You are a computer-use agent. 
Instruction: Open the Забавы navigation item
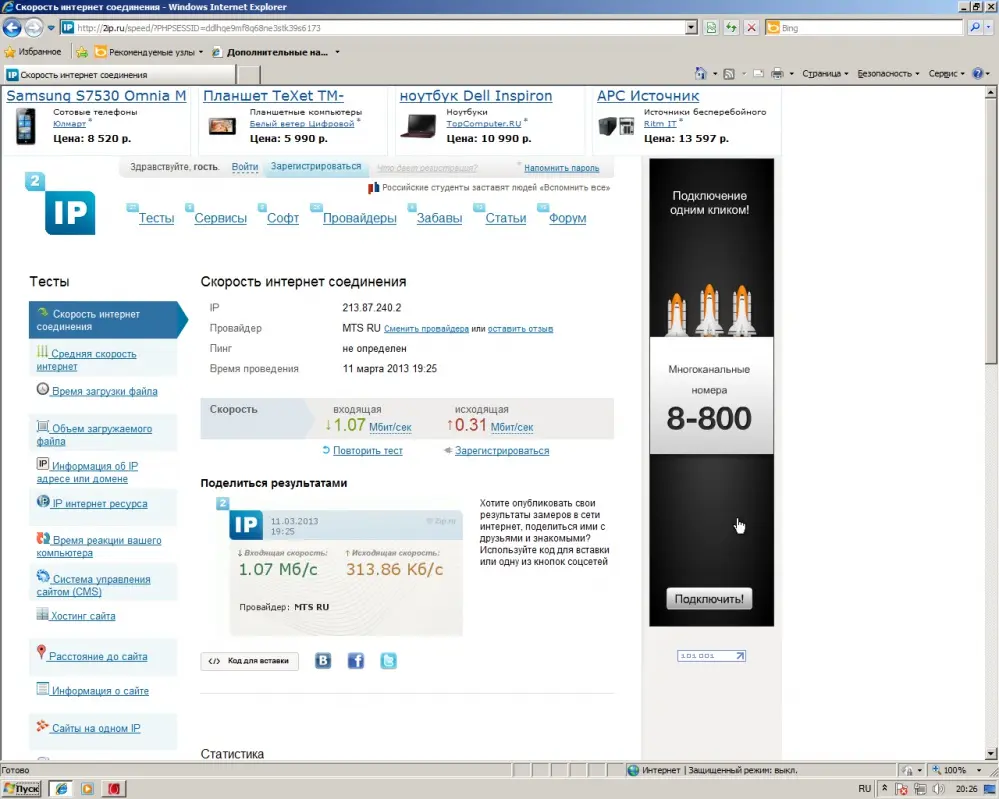[x=439, y=218]
